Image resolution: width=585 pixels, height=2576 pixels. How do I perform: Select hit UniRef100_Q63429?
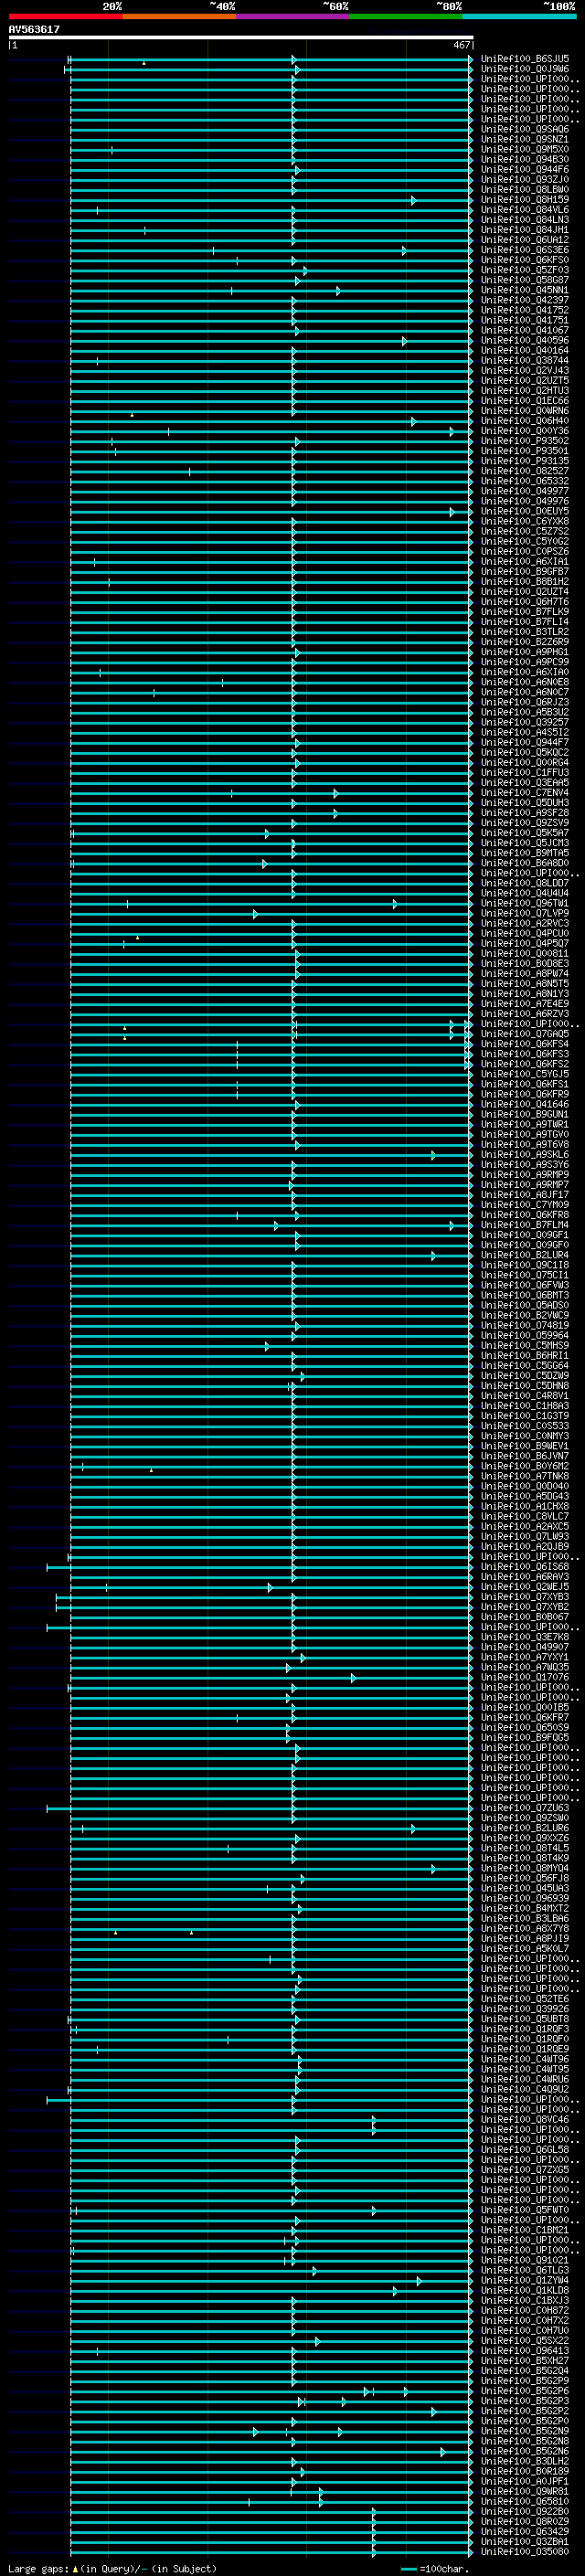525,2531
